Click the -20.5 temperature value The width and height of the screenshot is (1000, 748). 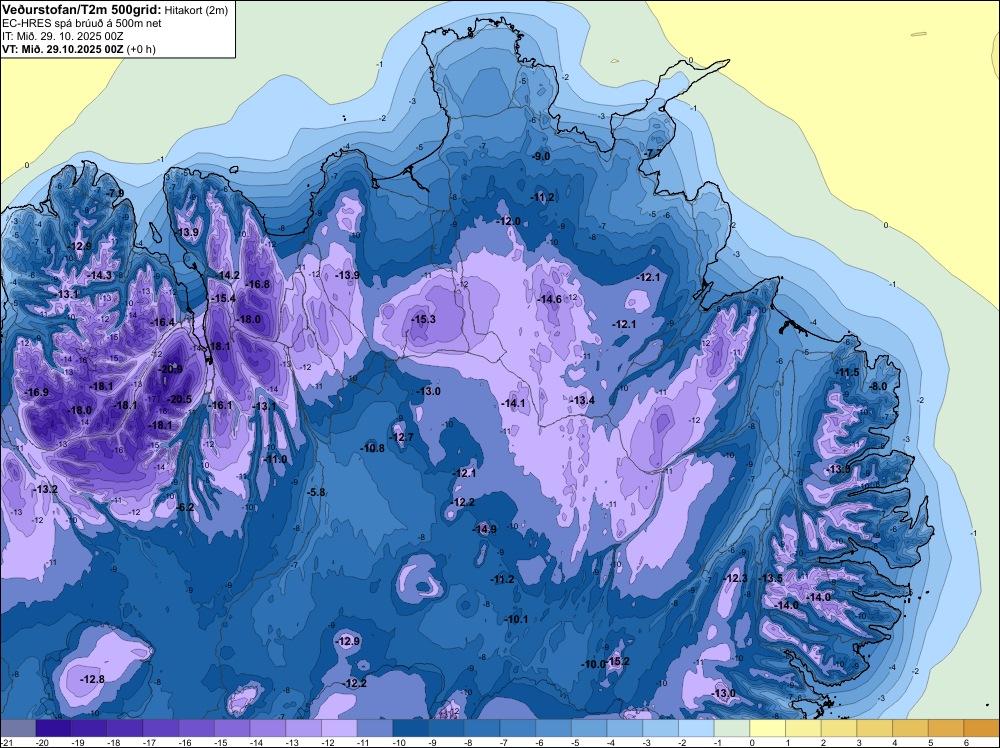179,399
